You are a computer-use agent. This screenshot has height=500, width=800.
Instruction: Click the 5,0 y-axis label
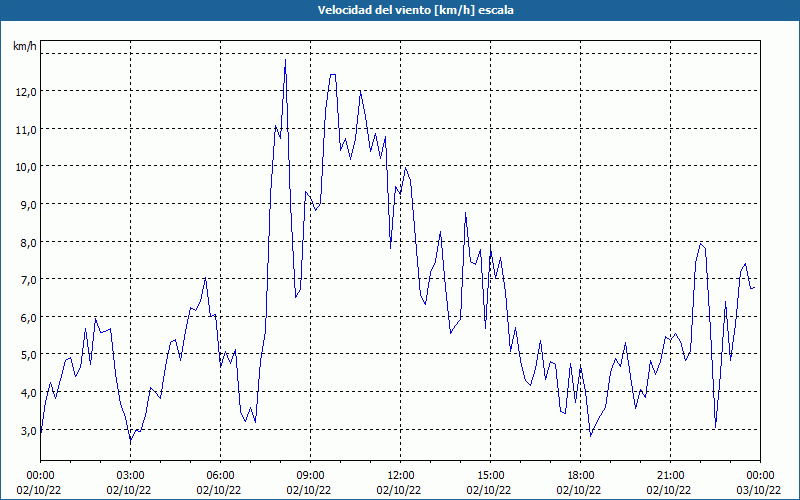pos(29,355)
